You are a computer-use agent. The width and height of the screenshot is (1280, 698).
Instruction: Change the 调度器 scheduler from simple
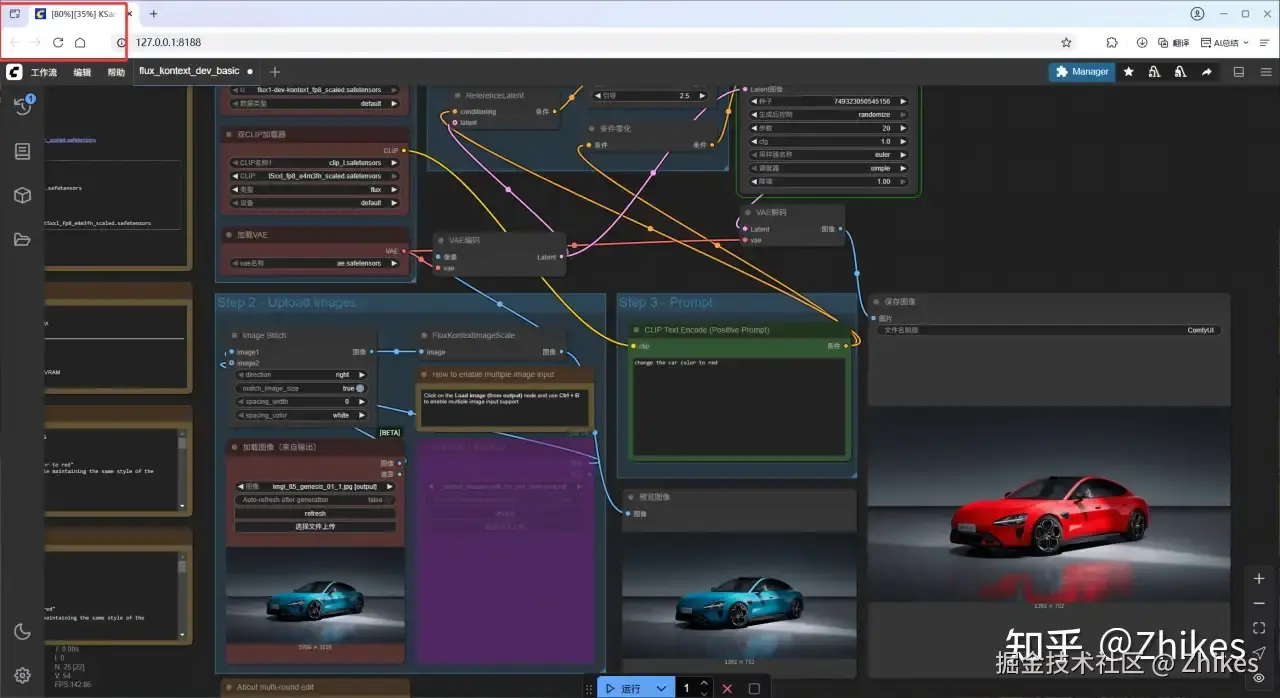[826, 168]
